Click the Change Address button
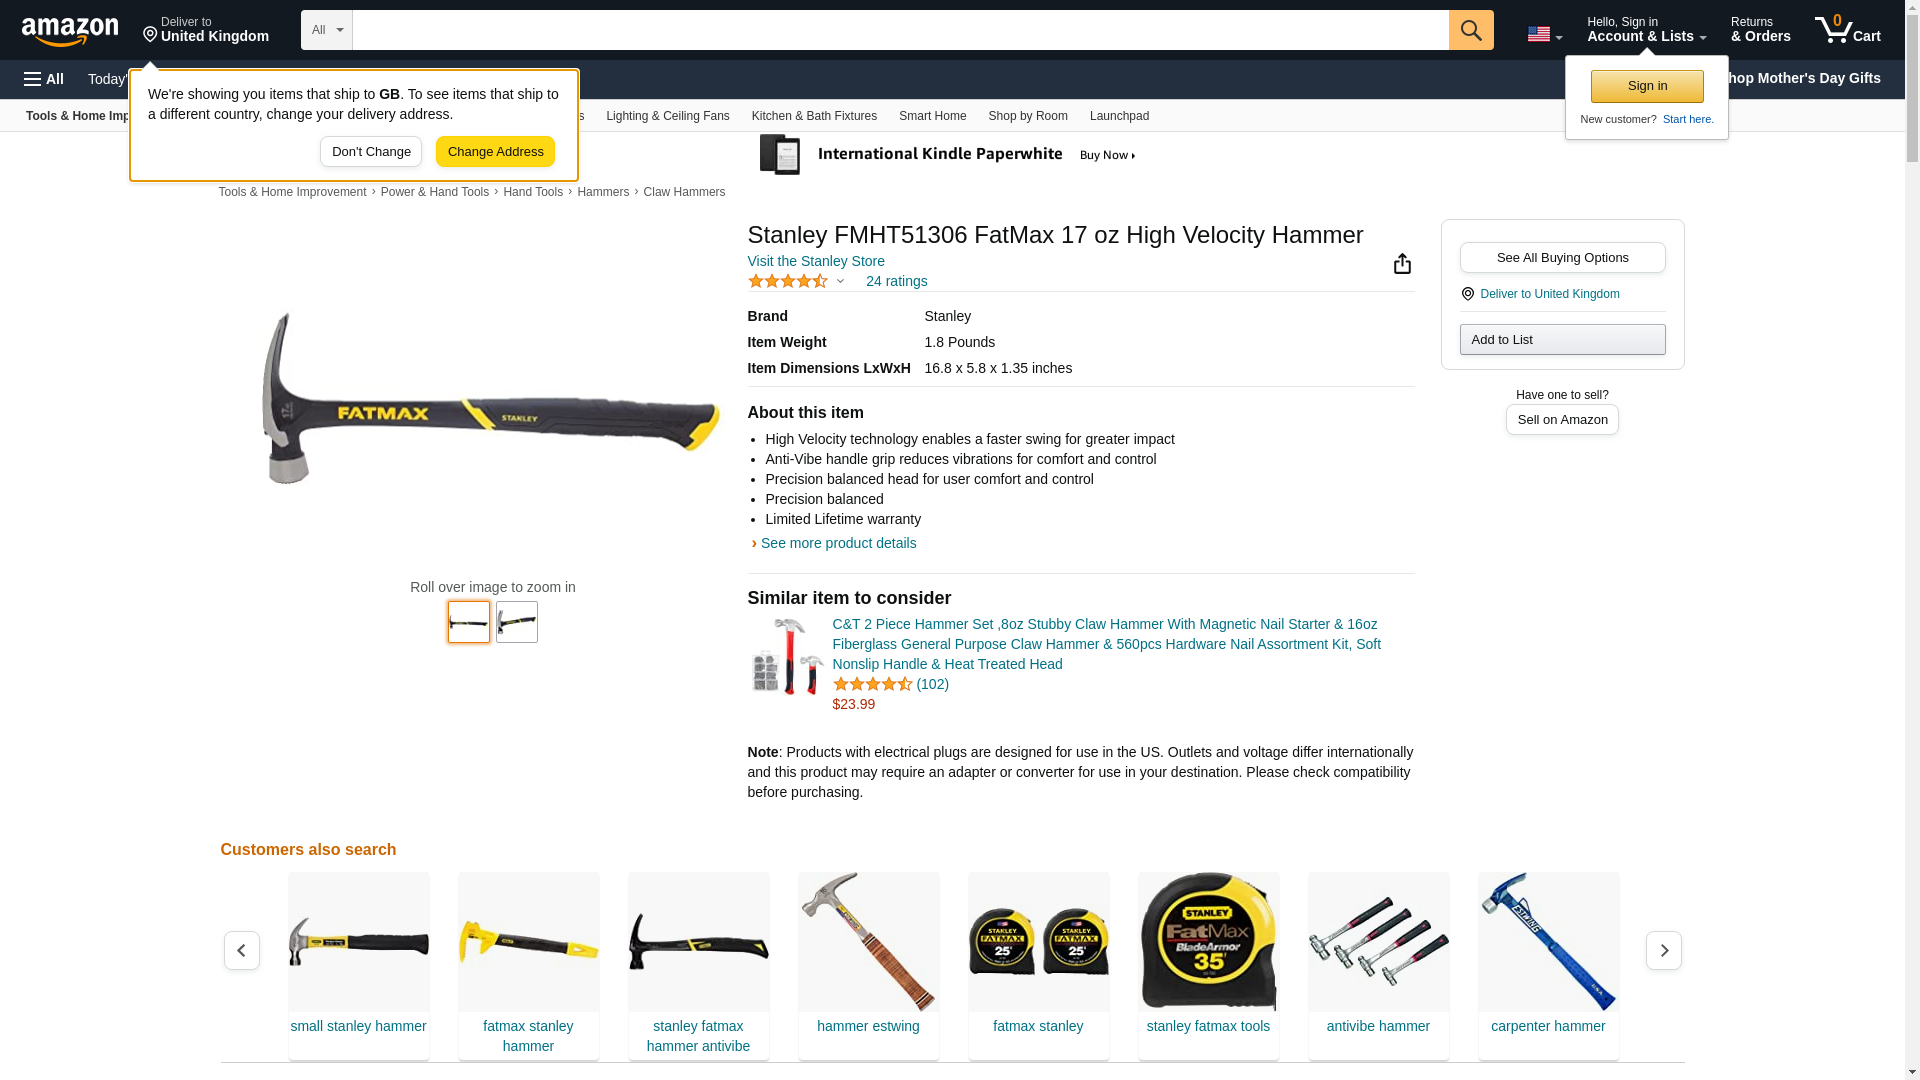This screenshot has height=1080, width=1920. [495, 152]
